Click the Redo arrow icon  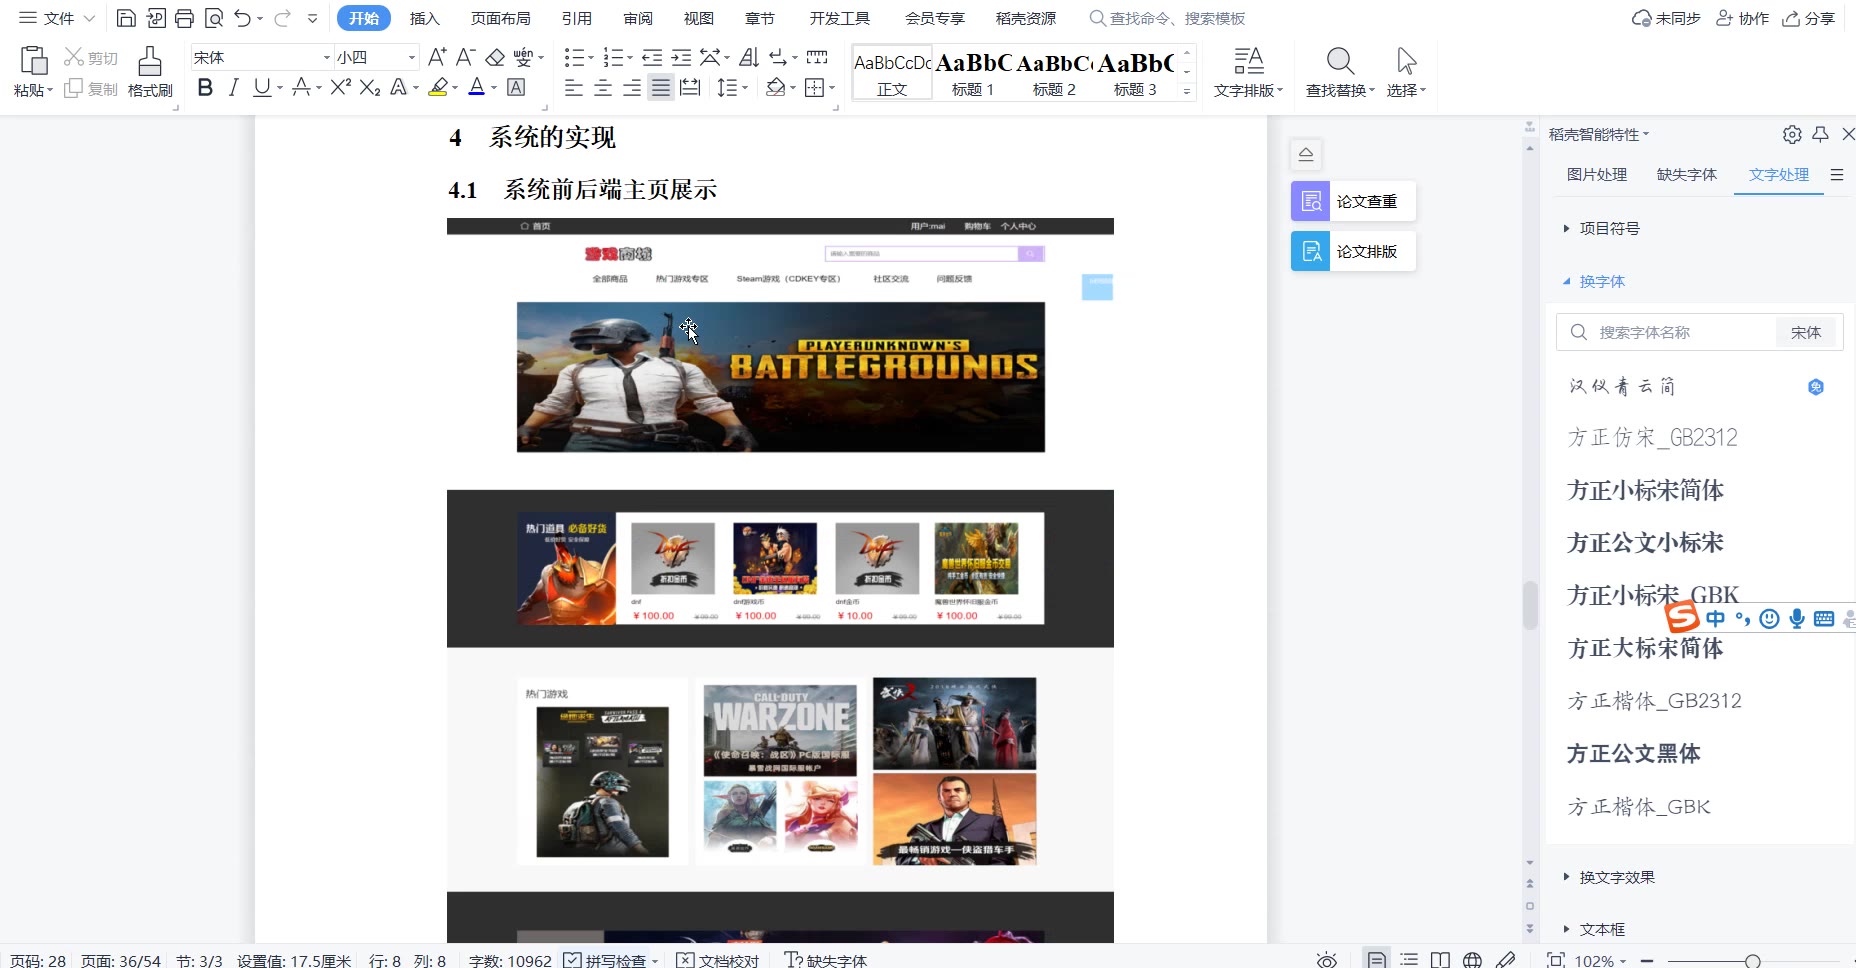(x=282, y=18)
